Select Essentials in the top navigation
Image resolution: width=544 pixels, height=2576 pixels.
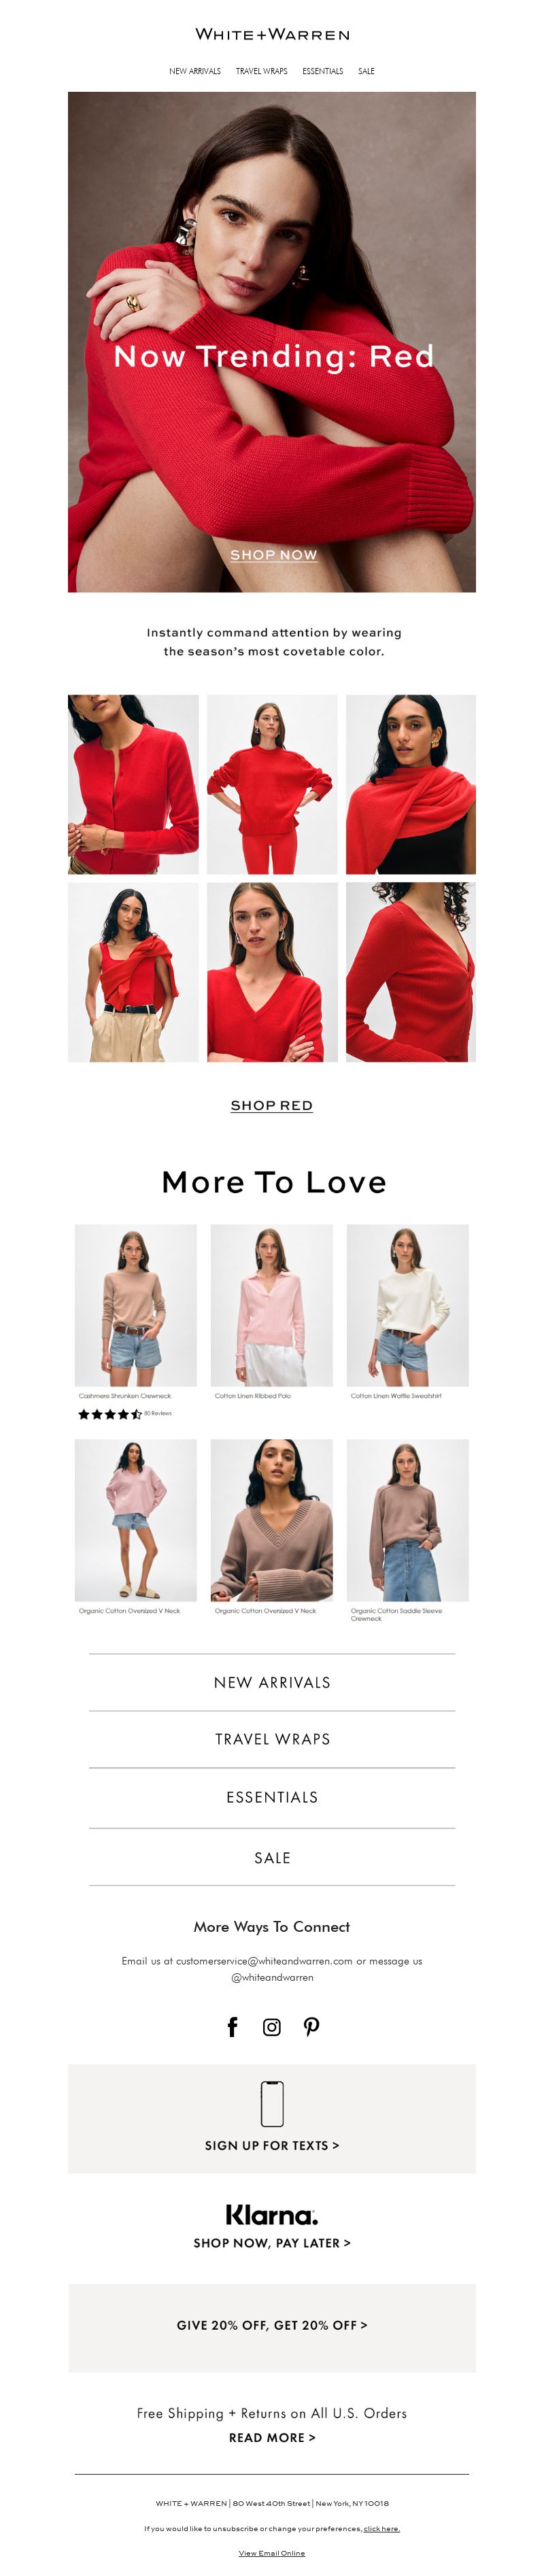coord(322,71)
